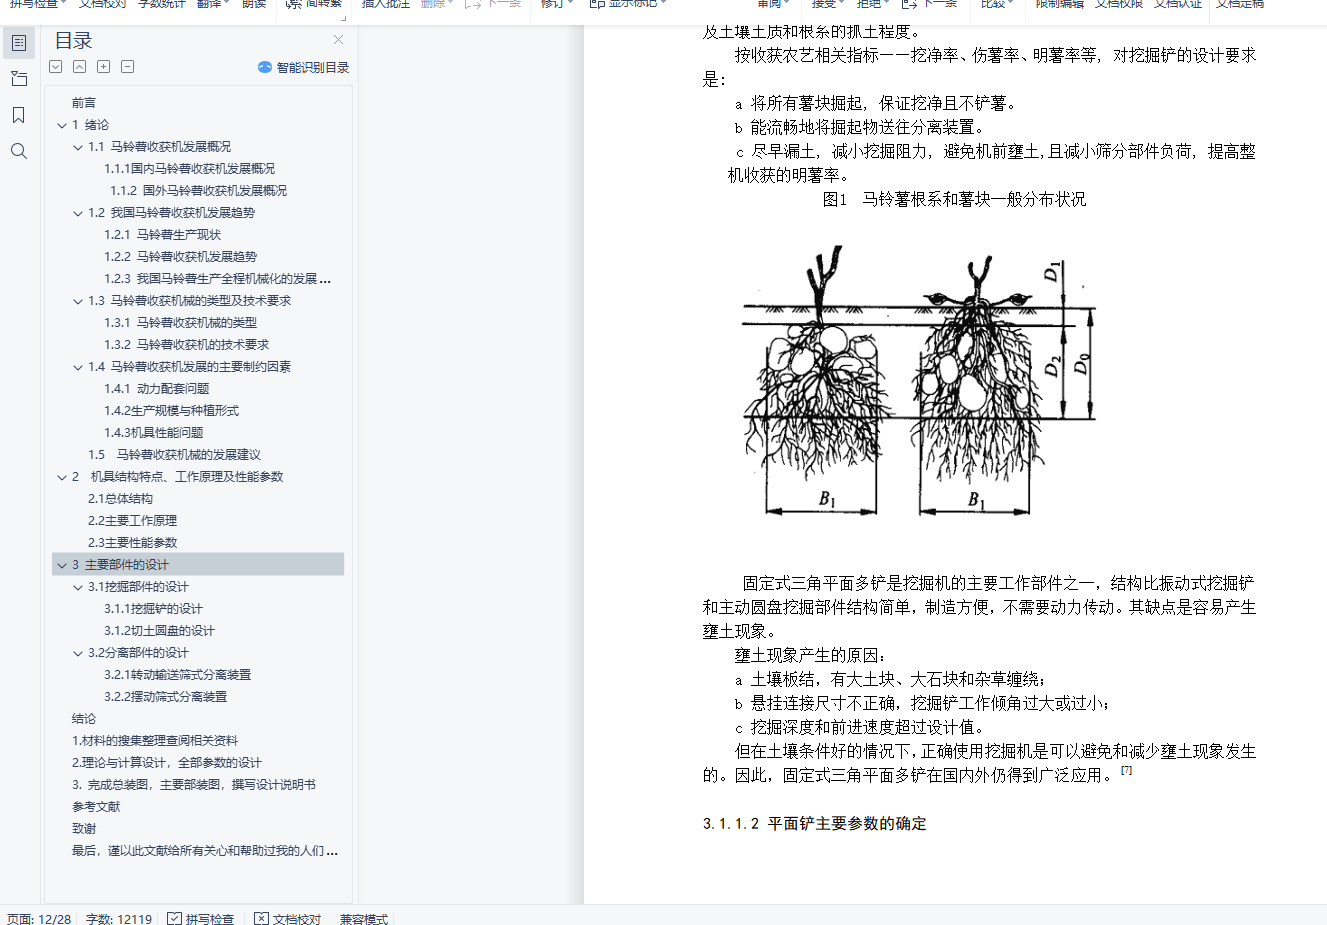The width and height of the screenshot is (1327, 925).
Task: Click the page indicator '页面: 12/28'
Action: pyautogui.click(x=39, y=919)
